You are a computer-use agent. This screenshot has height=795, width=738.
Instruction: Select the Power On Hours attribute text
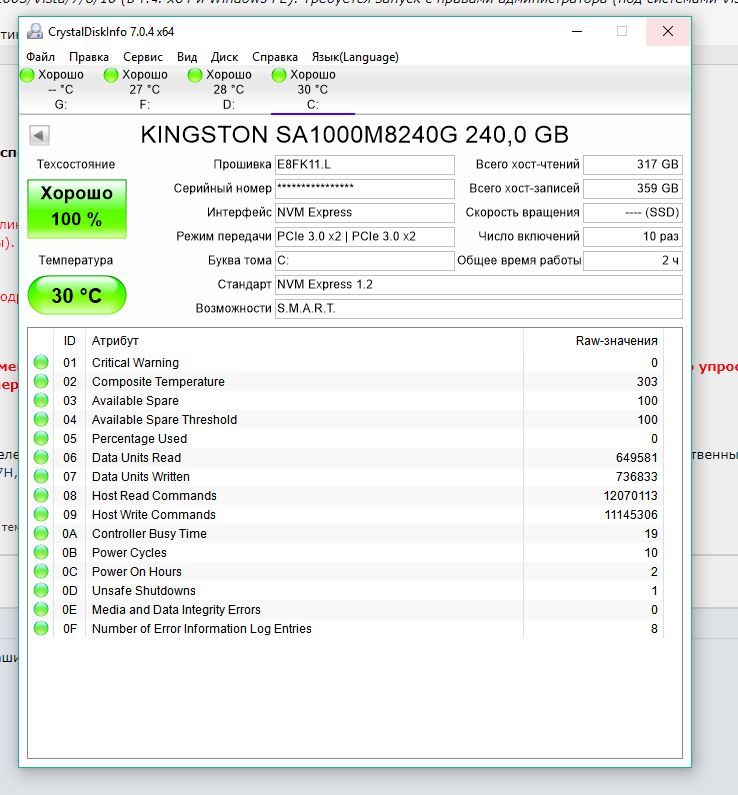tap(136, 571)
